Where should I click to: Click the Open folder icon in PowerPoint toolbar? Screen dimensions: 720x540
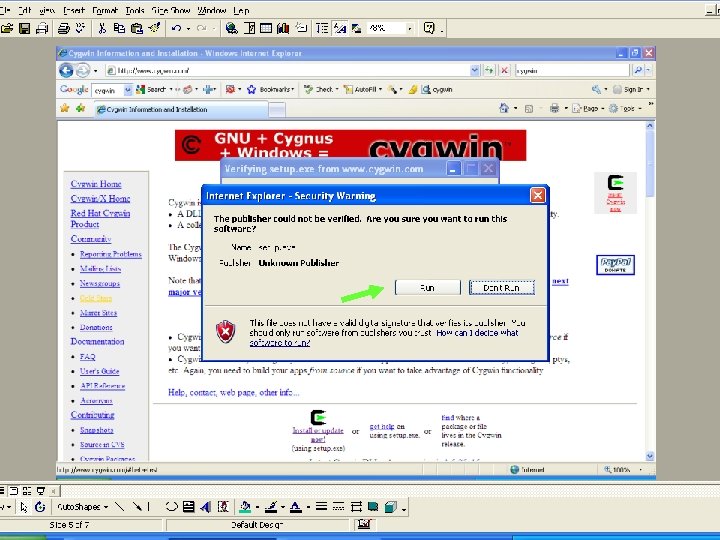tap(7, 28)
